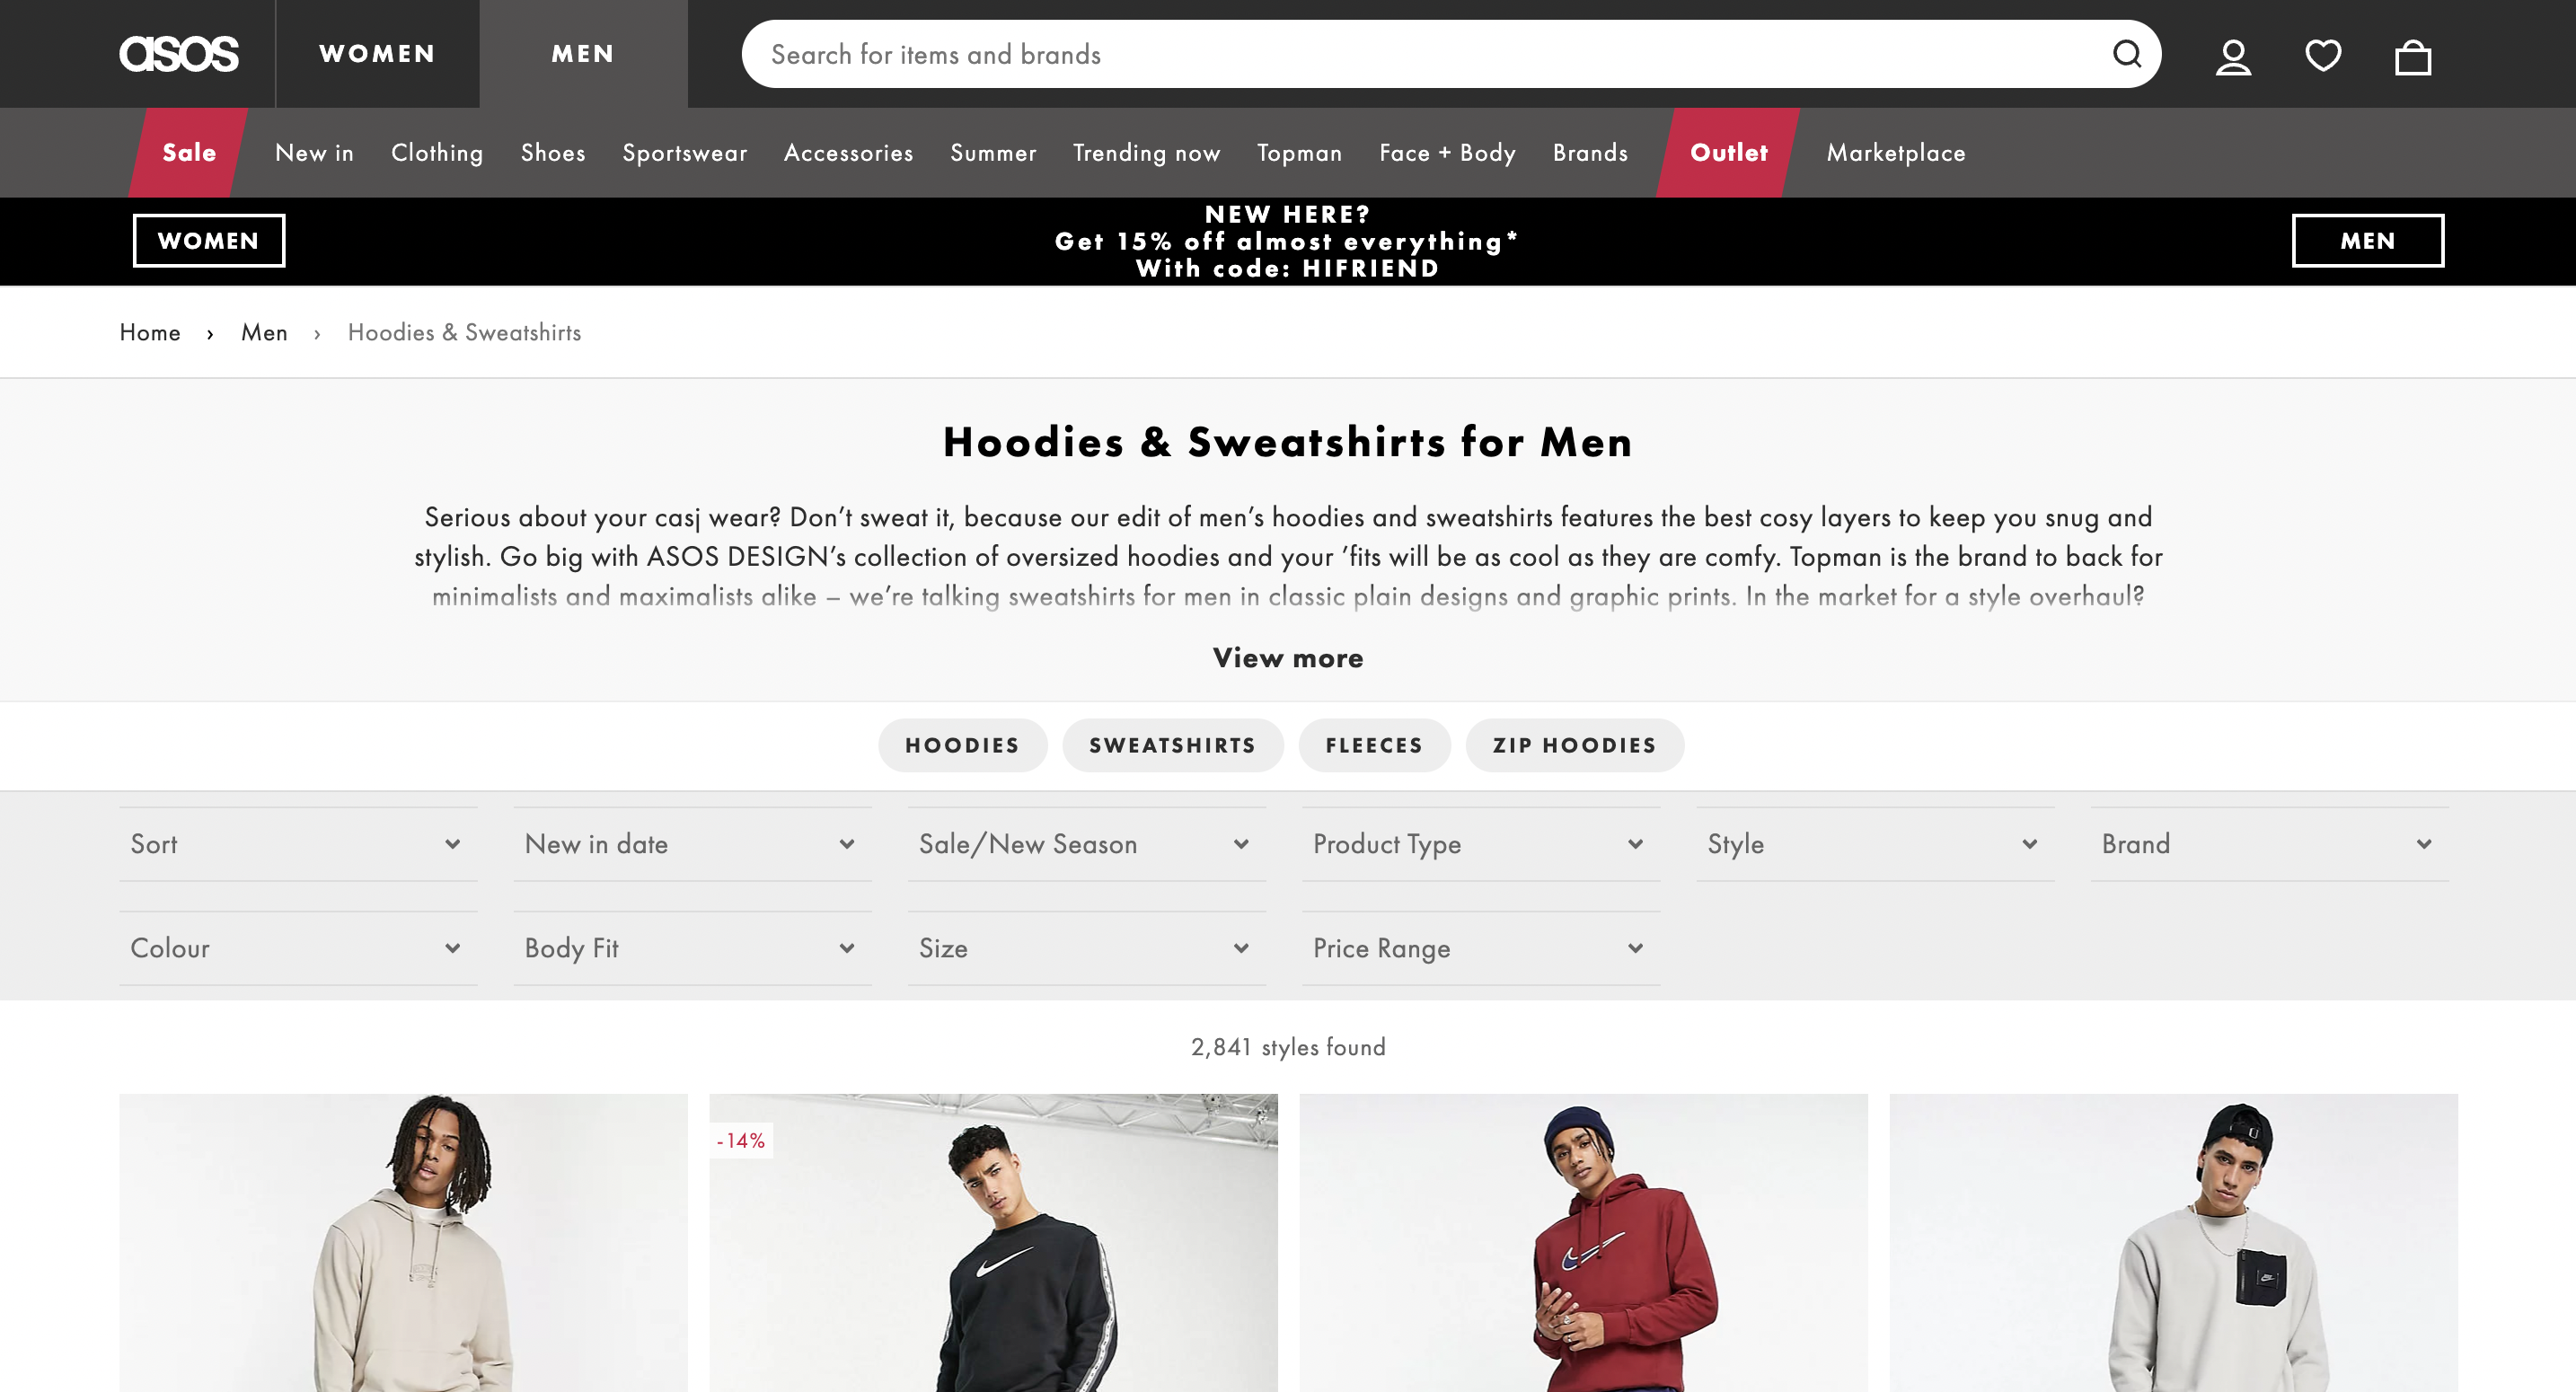The image size is (2576, 1392).
Task: Open the Outlet menu item
Action: [x=1728, y=153]
